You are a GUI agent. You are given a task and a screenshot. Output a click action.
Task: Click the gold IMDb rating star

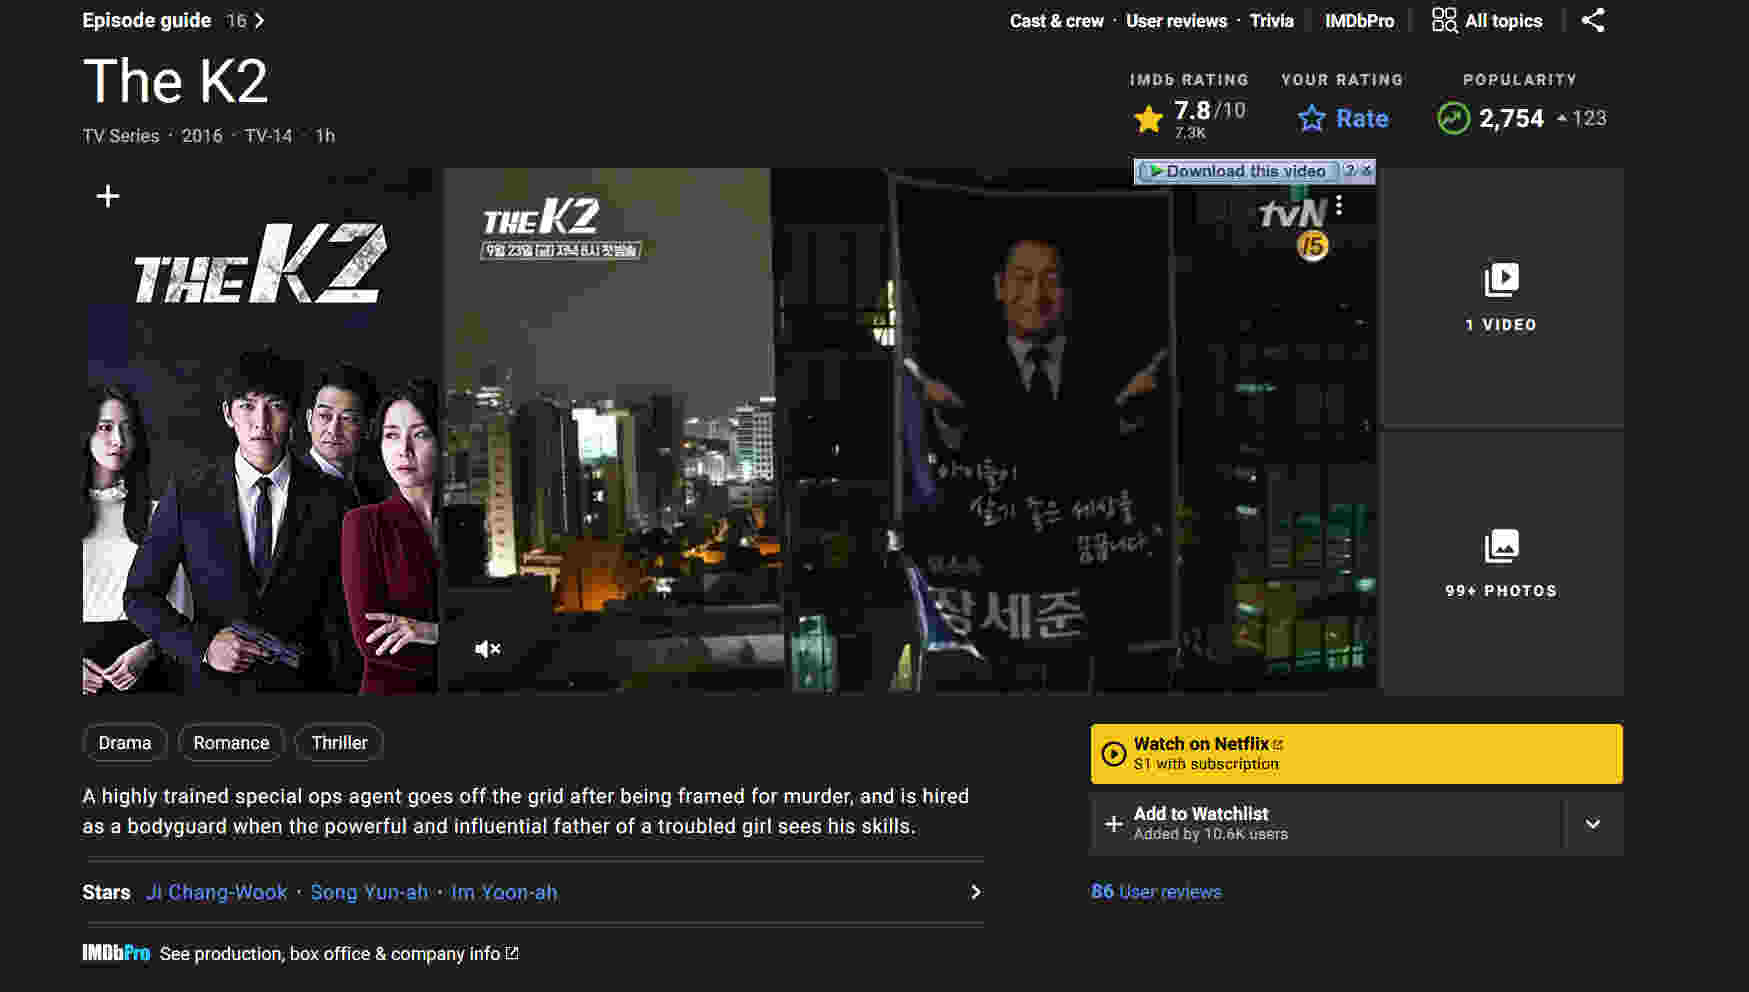coord(1149,119)
